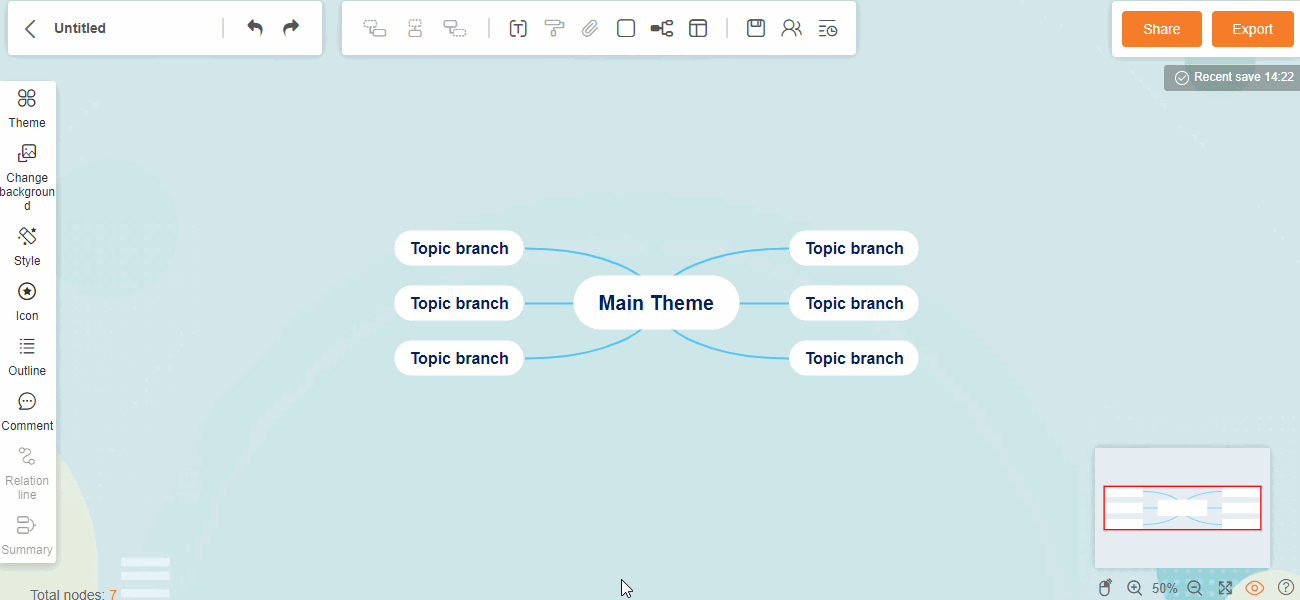Open the mind map structure layout icon

[662, 28]
